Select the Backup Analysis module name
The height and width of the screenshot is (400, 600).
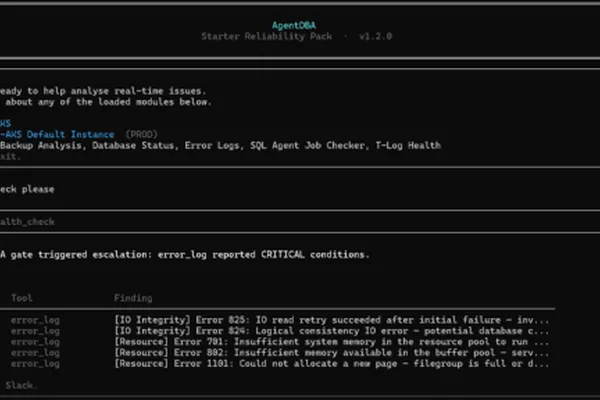coord(41,145)
